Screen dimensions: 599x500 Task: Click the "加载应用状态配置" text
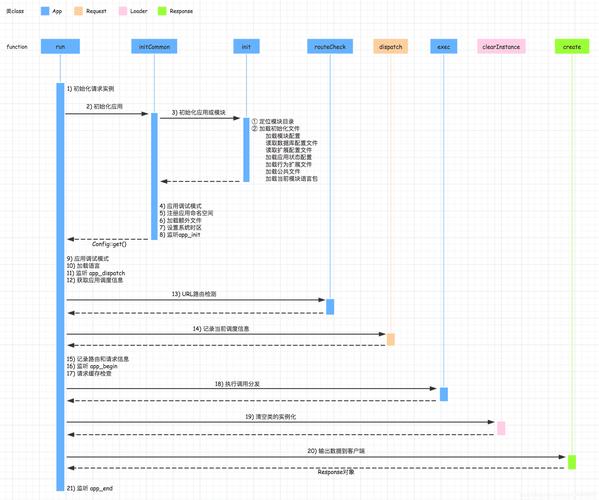point(289,157)
